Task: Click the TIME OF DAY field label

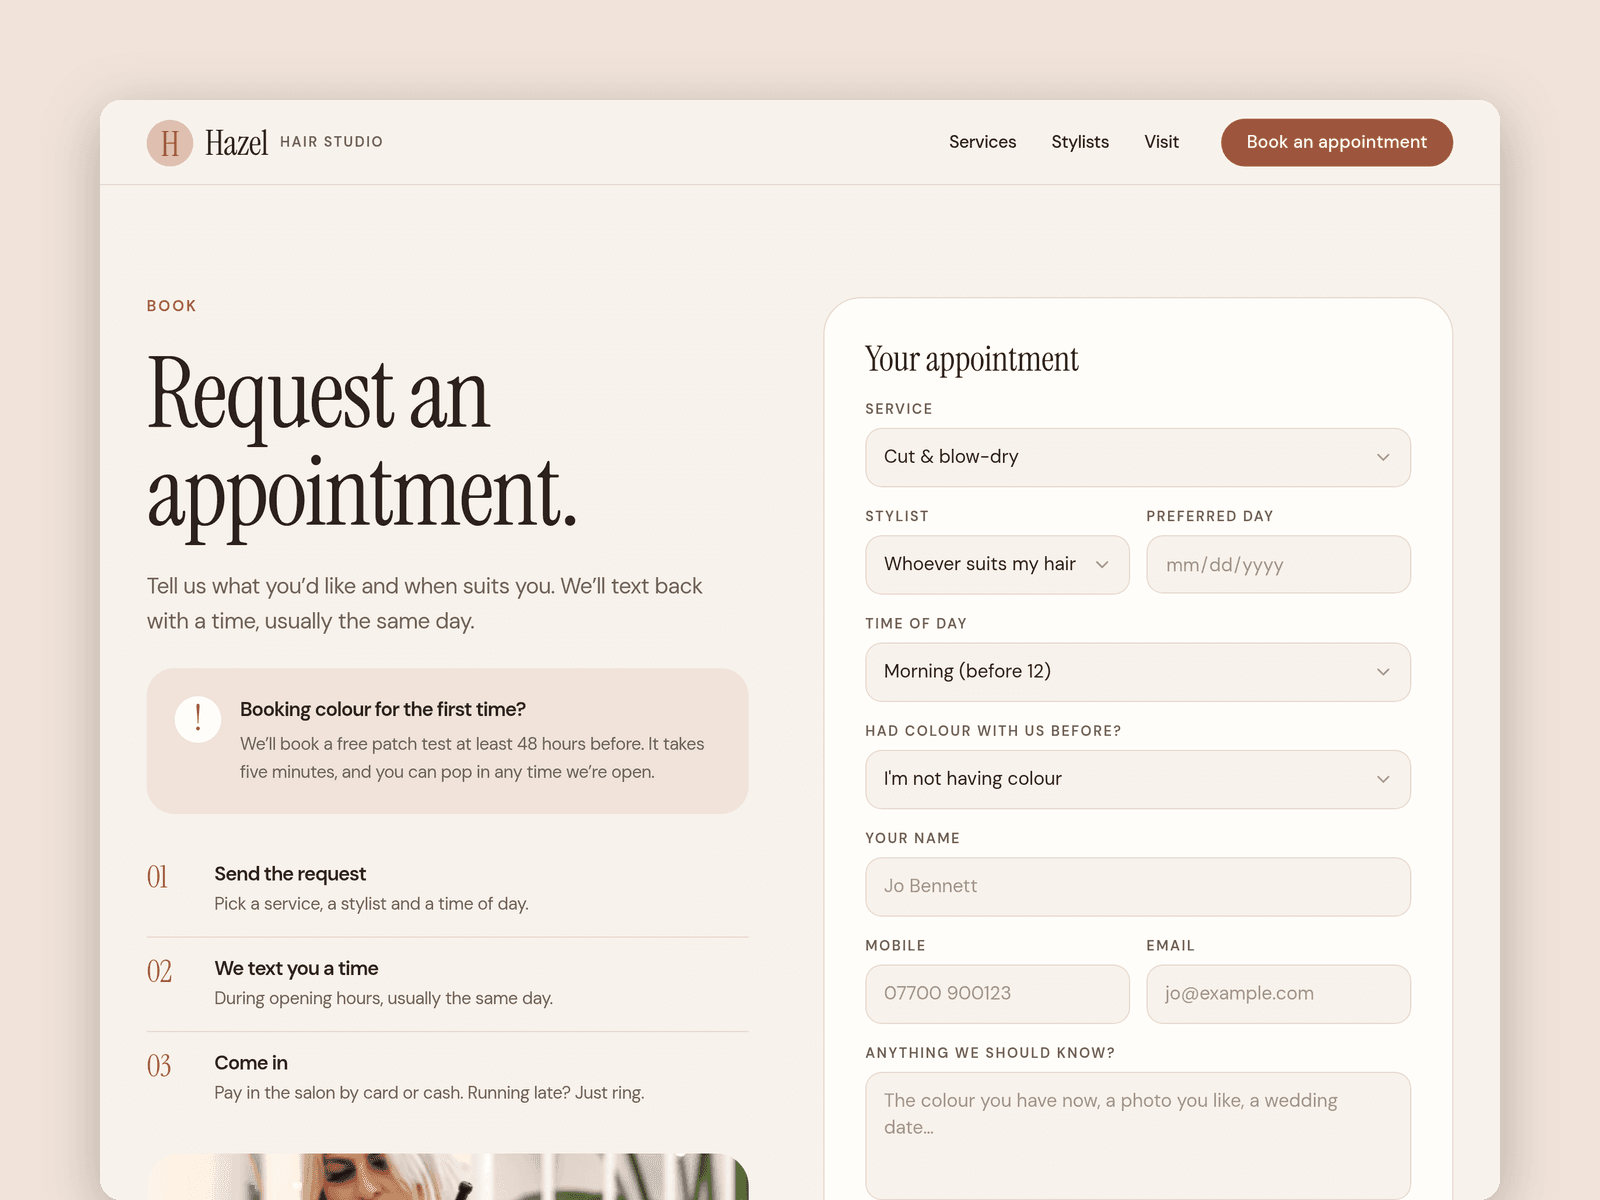Action: point(916,623)
